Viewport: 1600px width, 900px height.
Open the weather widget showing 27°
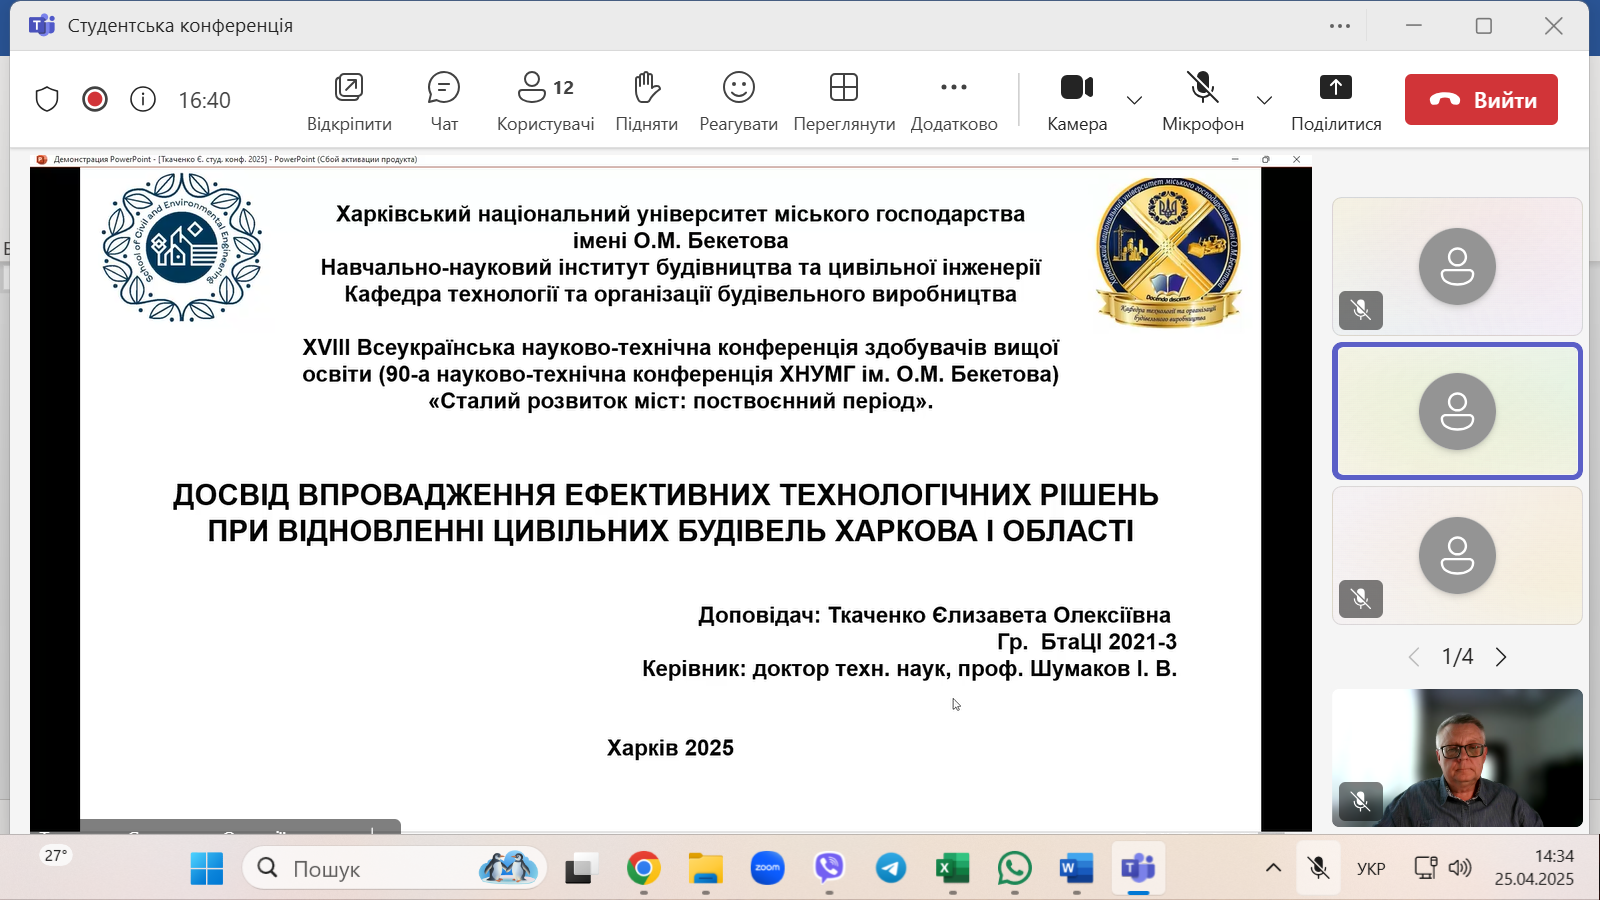click(x=56, y=856)
